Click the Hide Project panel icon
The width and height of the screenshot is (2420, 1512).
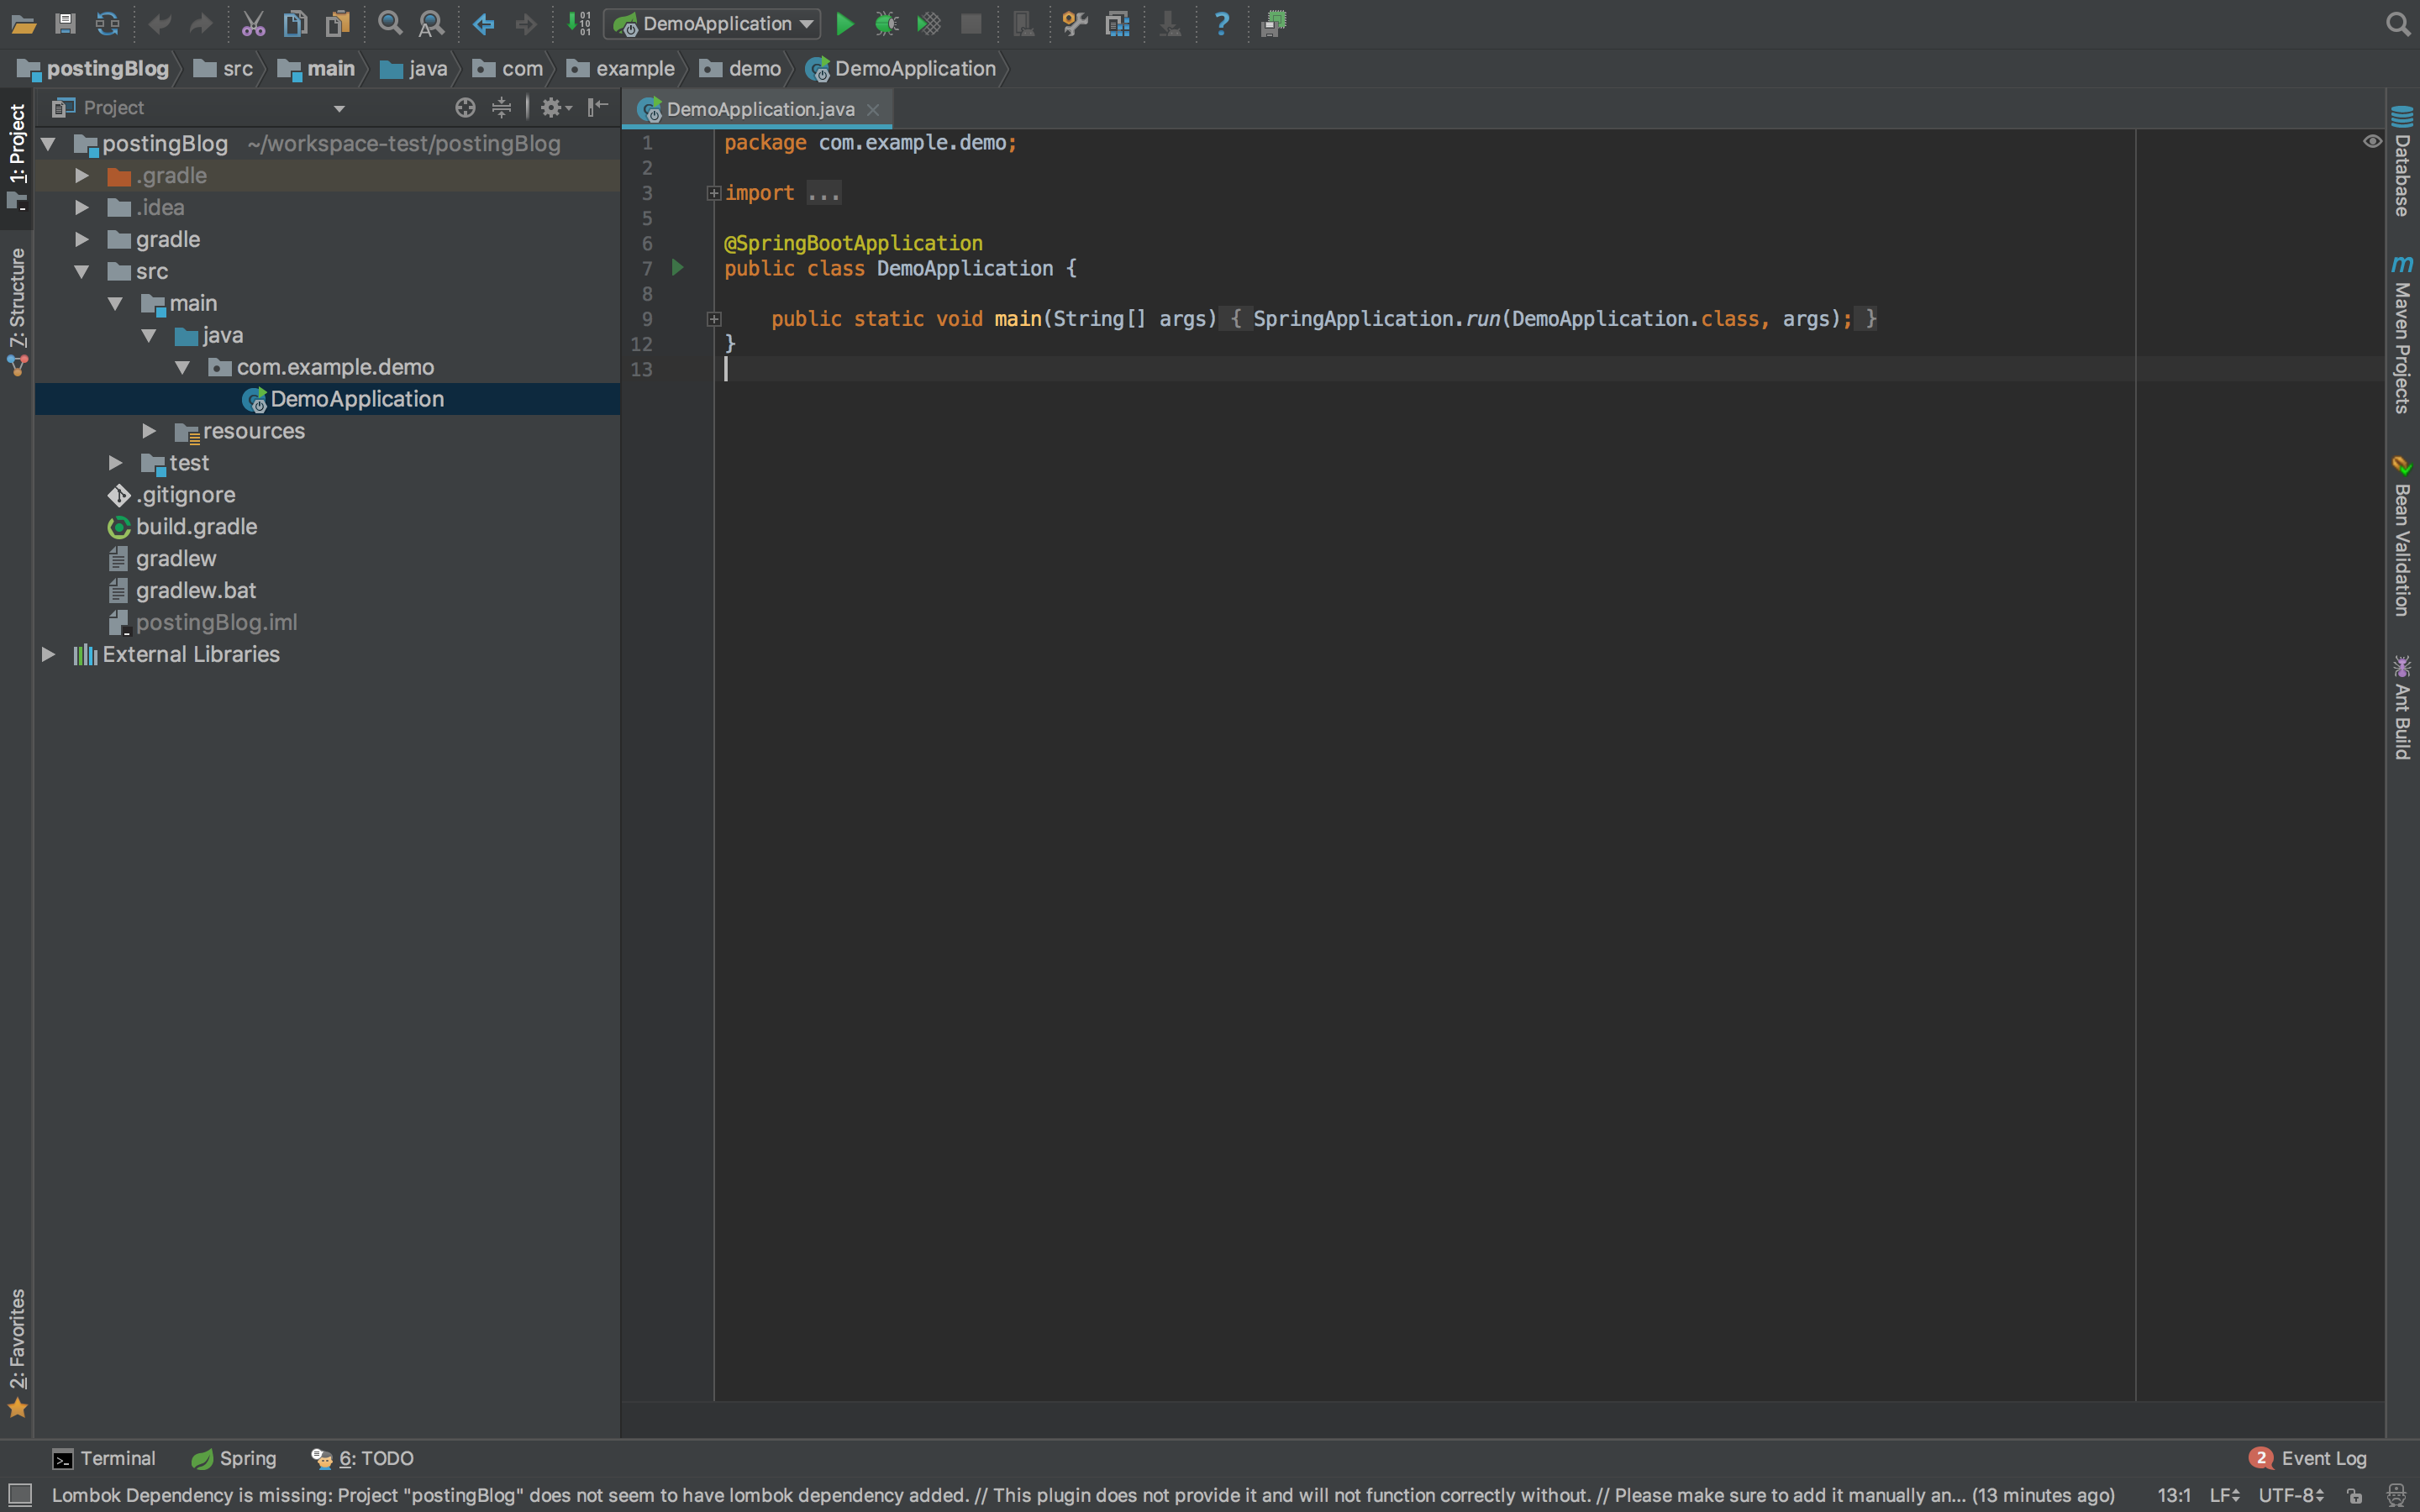pos(598,107)
